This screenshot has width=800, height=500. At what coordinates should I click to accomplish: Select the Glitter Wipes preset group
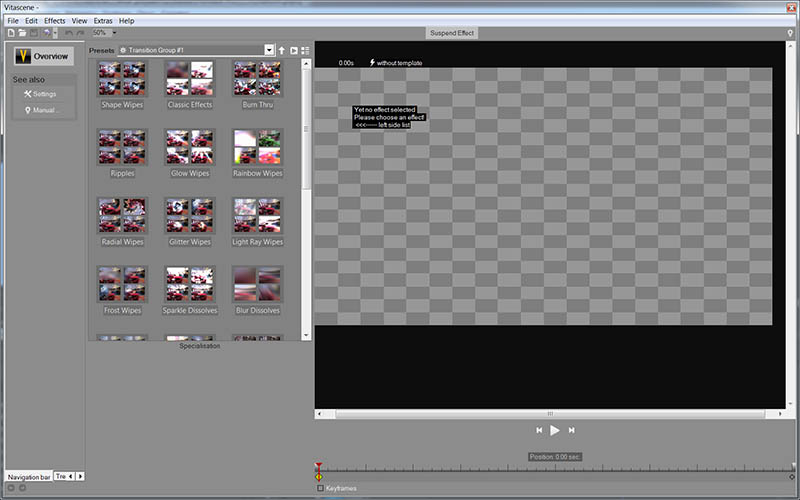click(190, 222)
